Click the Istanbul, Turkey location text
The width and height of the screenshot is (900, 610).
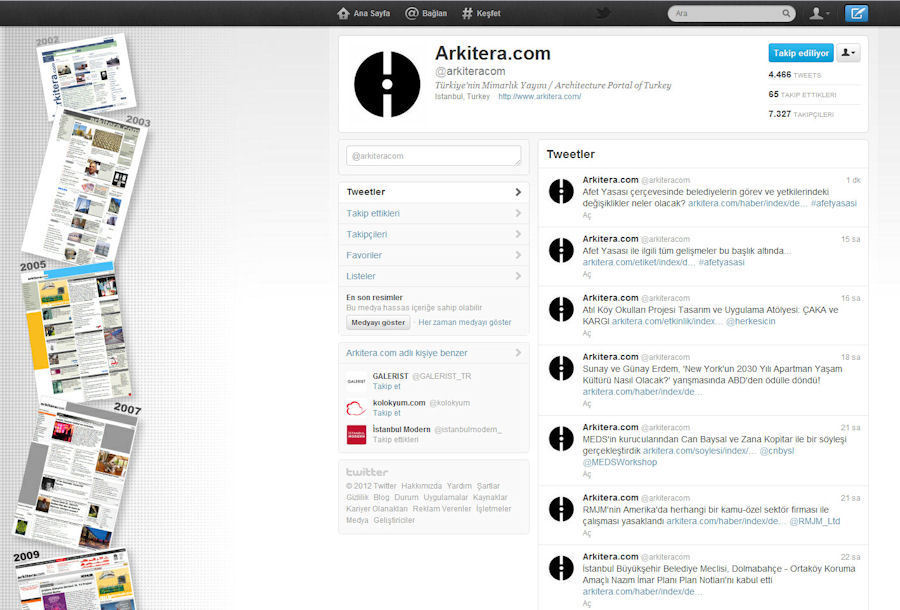[463, 96]
